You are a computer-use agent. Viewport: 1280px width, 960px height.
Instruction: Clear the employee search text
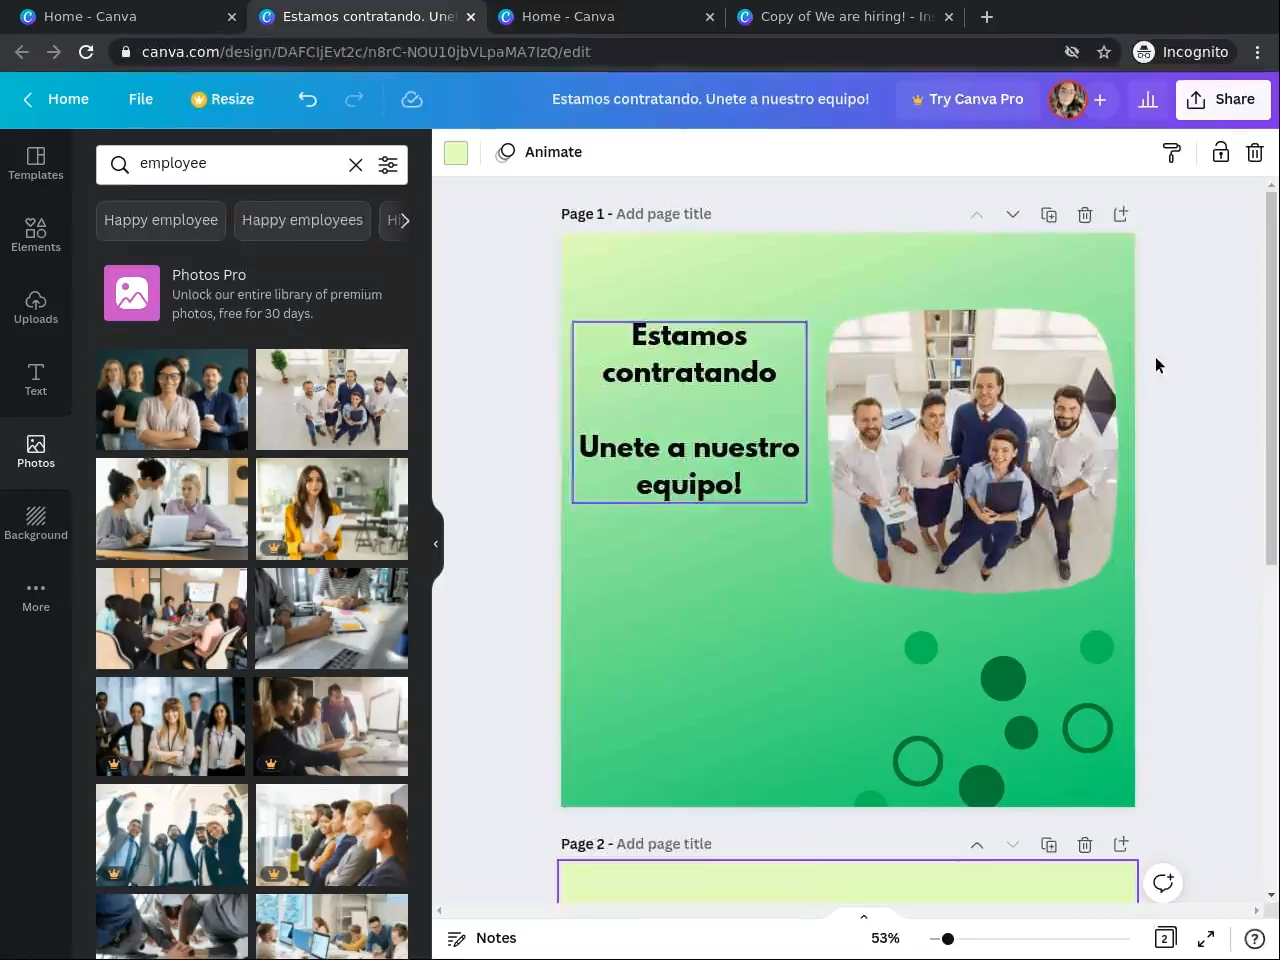point(355,165)
